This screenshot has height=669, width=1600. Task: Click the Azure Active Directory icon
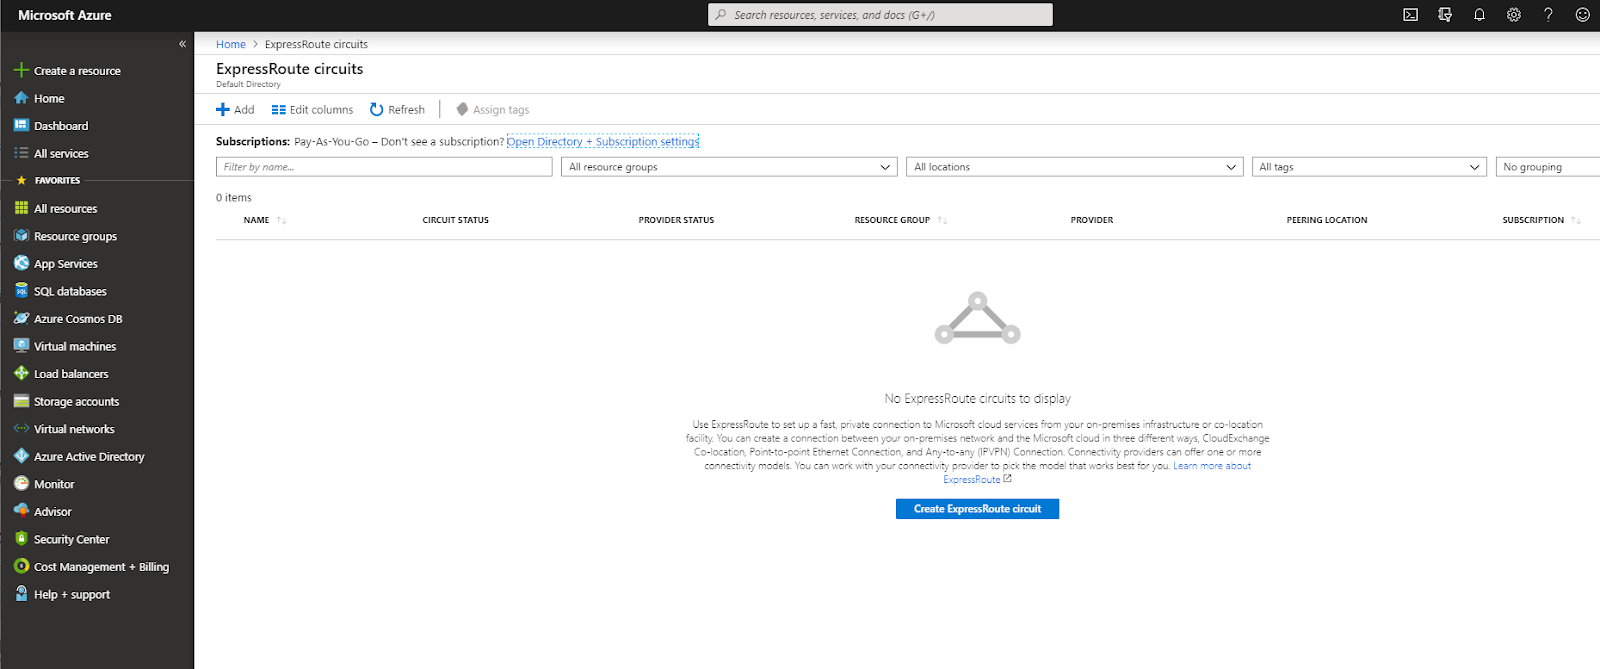(21, 456)
